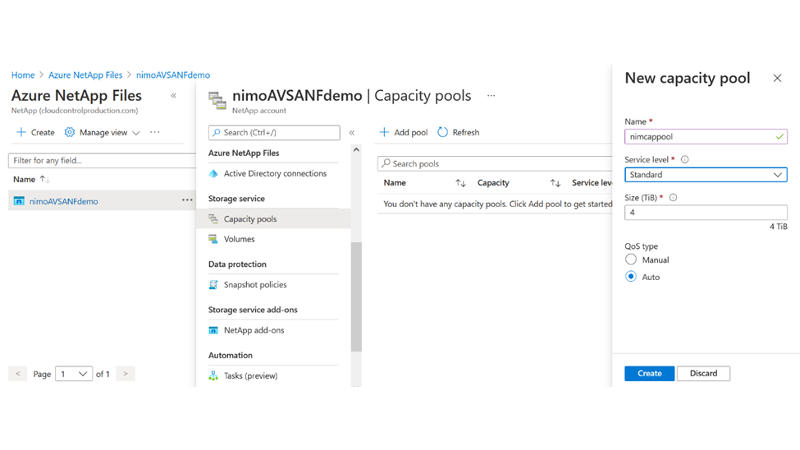The image size is (800, 450).
Task: Open Volumes in the sidebar menu
Action: (239, 239)
